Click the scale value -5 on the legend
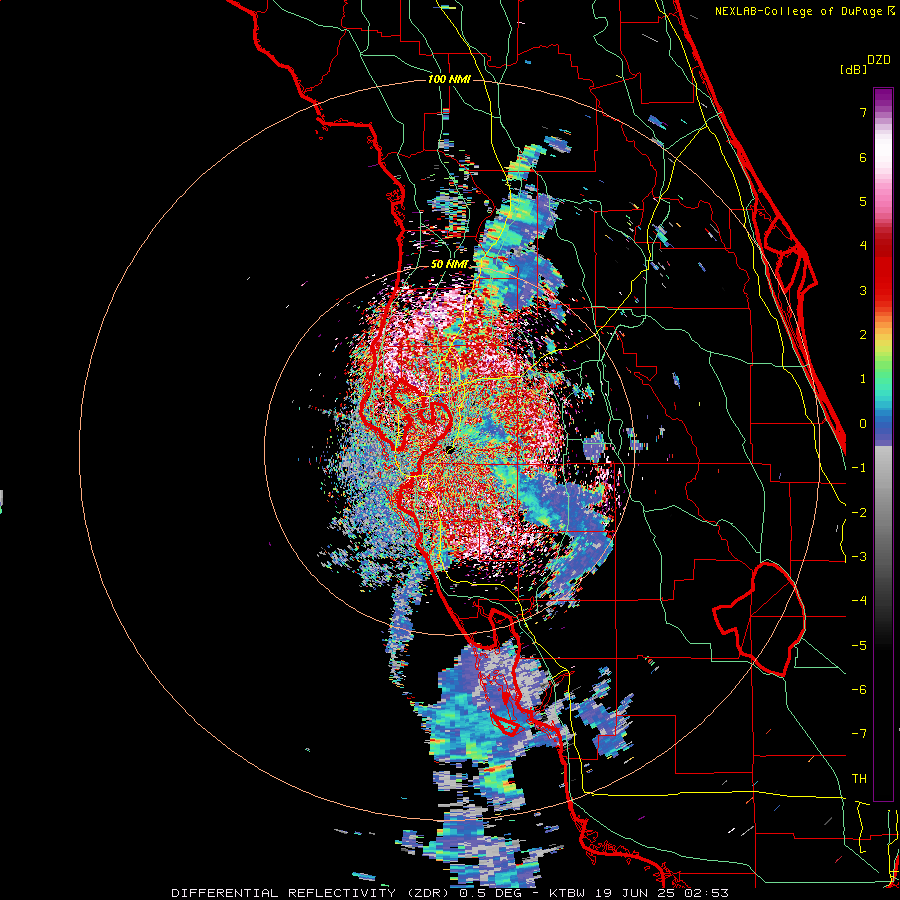The height and width of the screenshot is (900, 900). point(859,645)
